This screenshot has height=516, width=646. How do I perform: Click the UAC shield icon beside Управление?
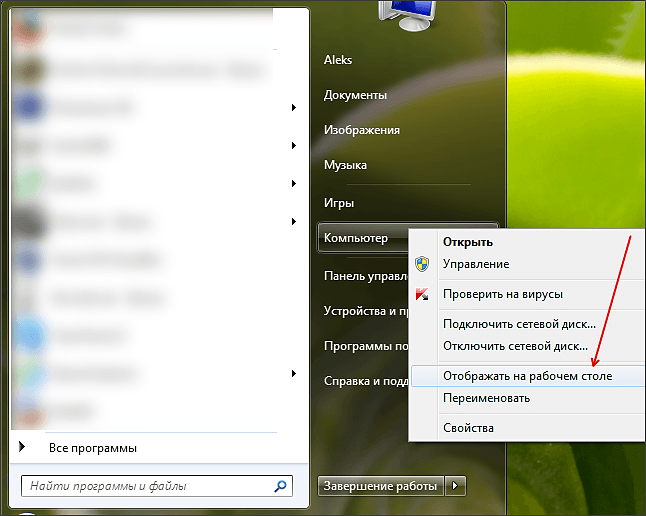click(x=422, y=264)
